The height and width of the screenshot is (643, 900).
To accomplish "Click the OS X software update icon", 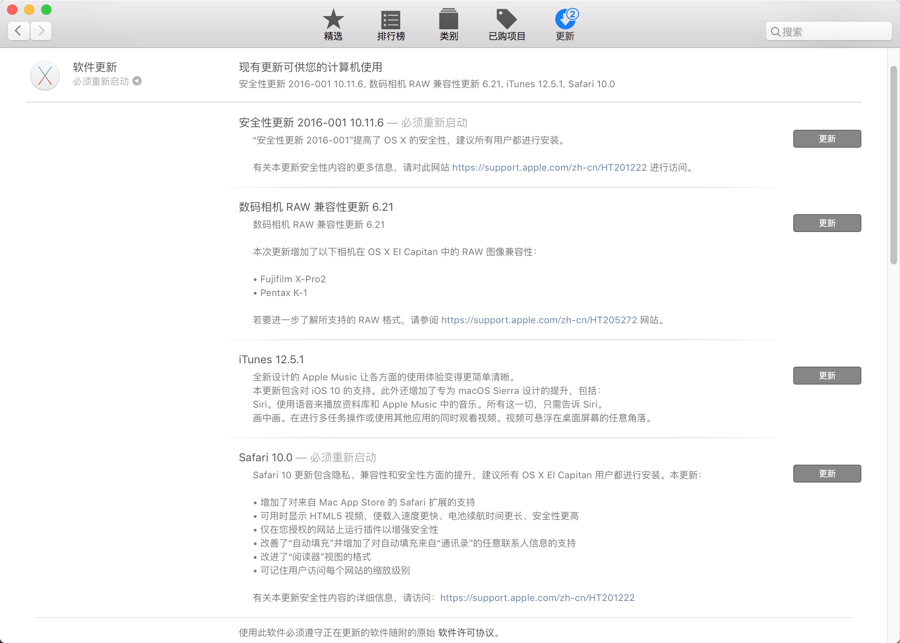I will (x=45, y=75).
